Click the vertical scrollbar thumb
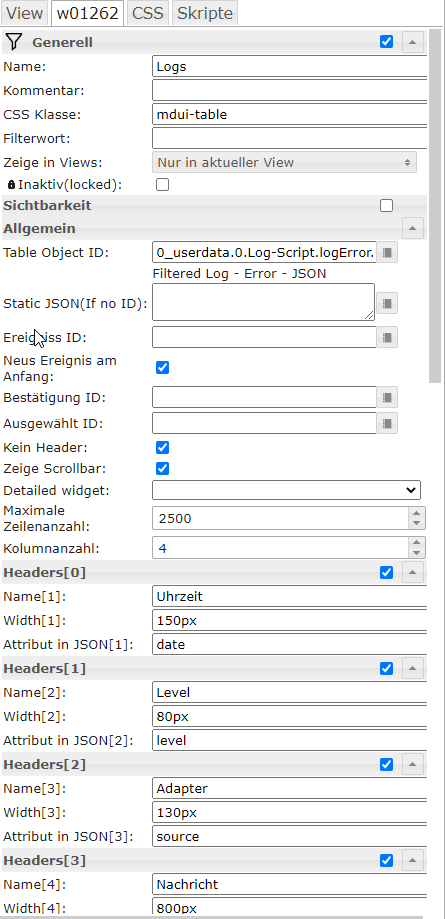 434,206
